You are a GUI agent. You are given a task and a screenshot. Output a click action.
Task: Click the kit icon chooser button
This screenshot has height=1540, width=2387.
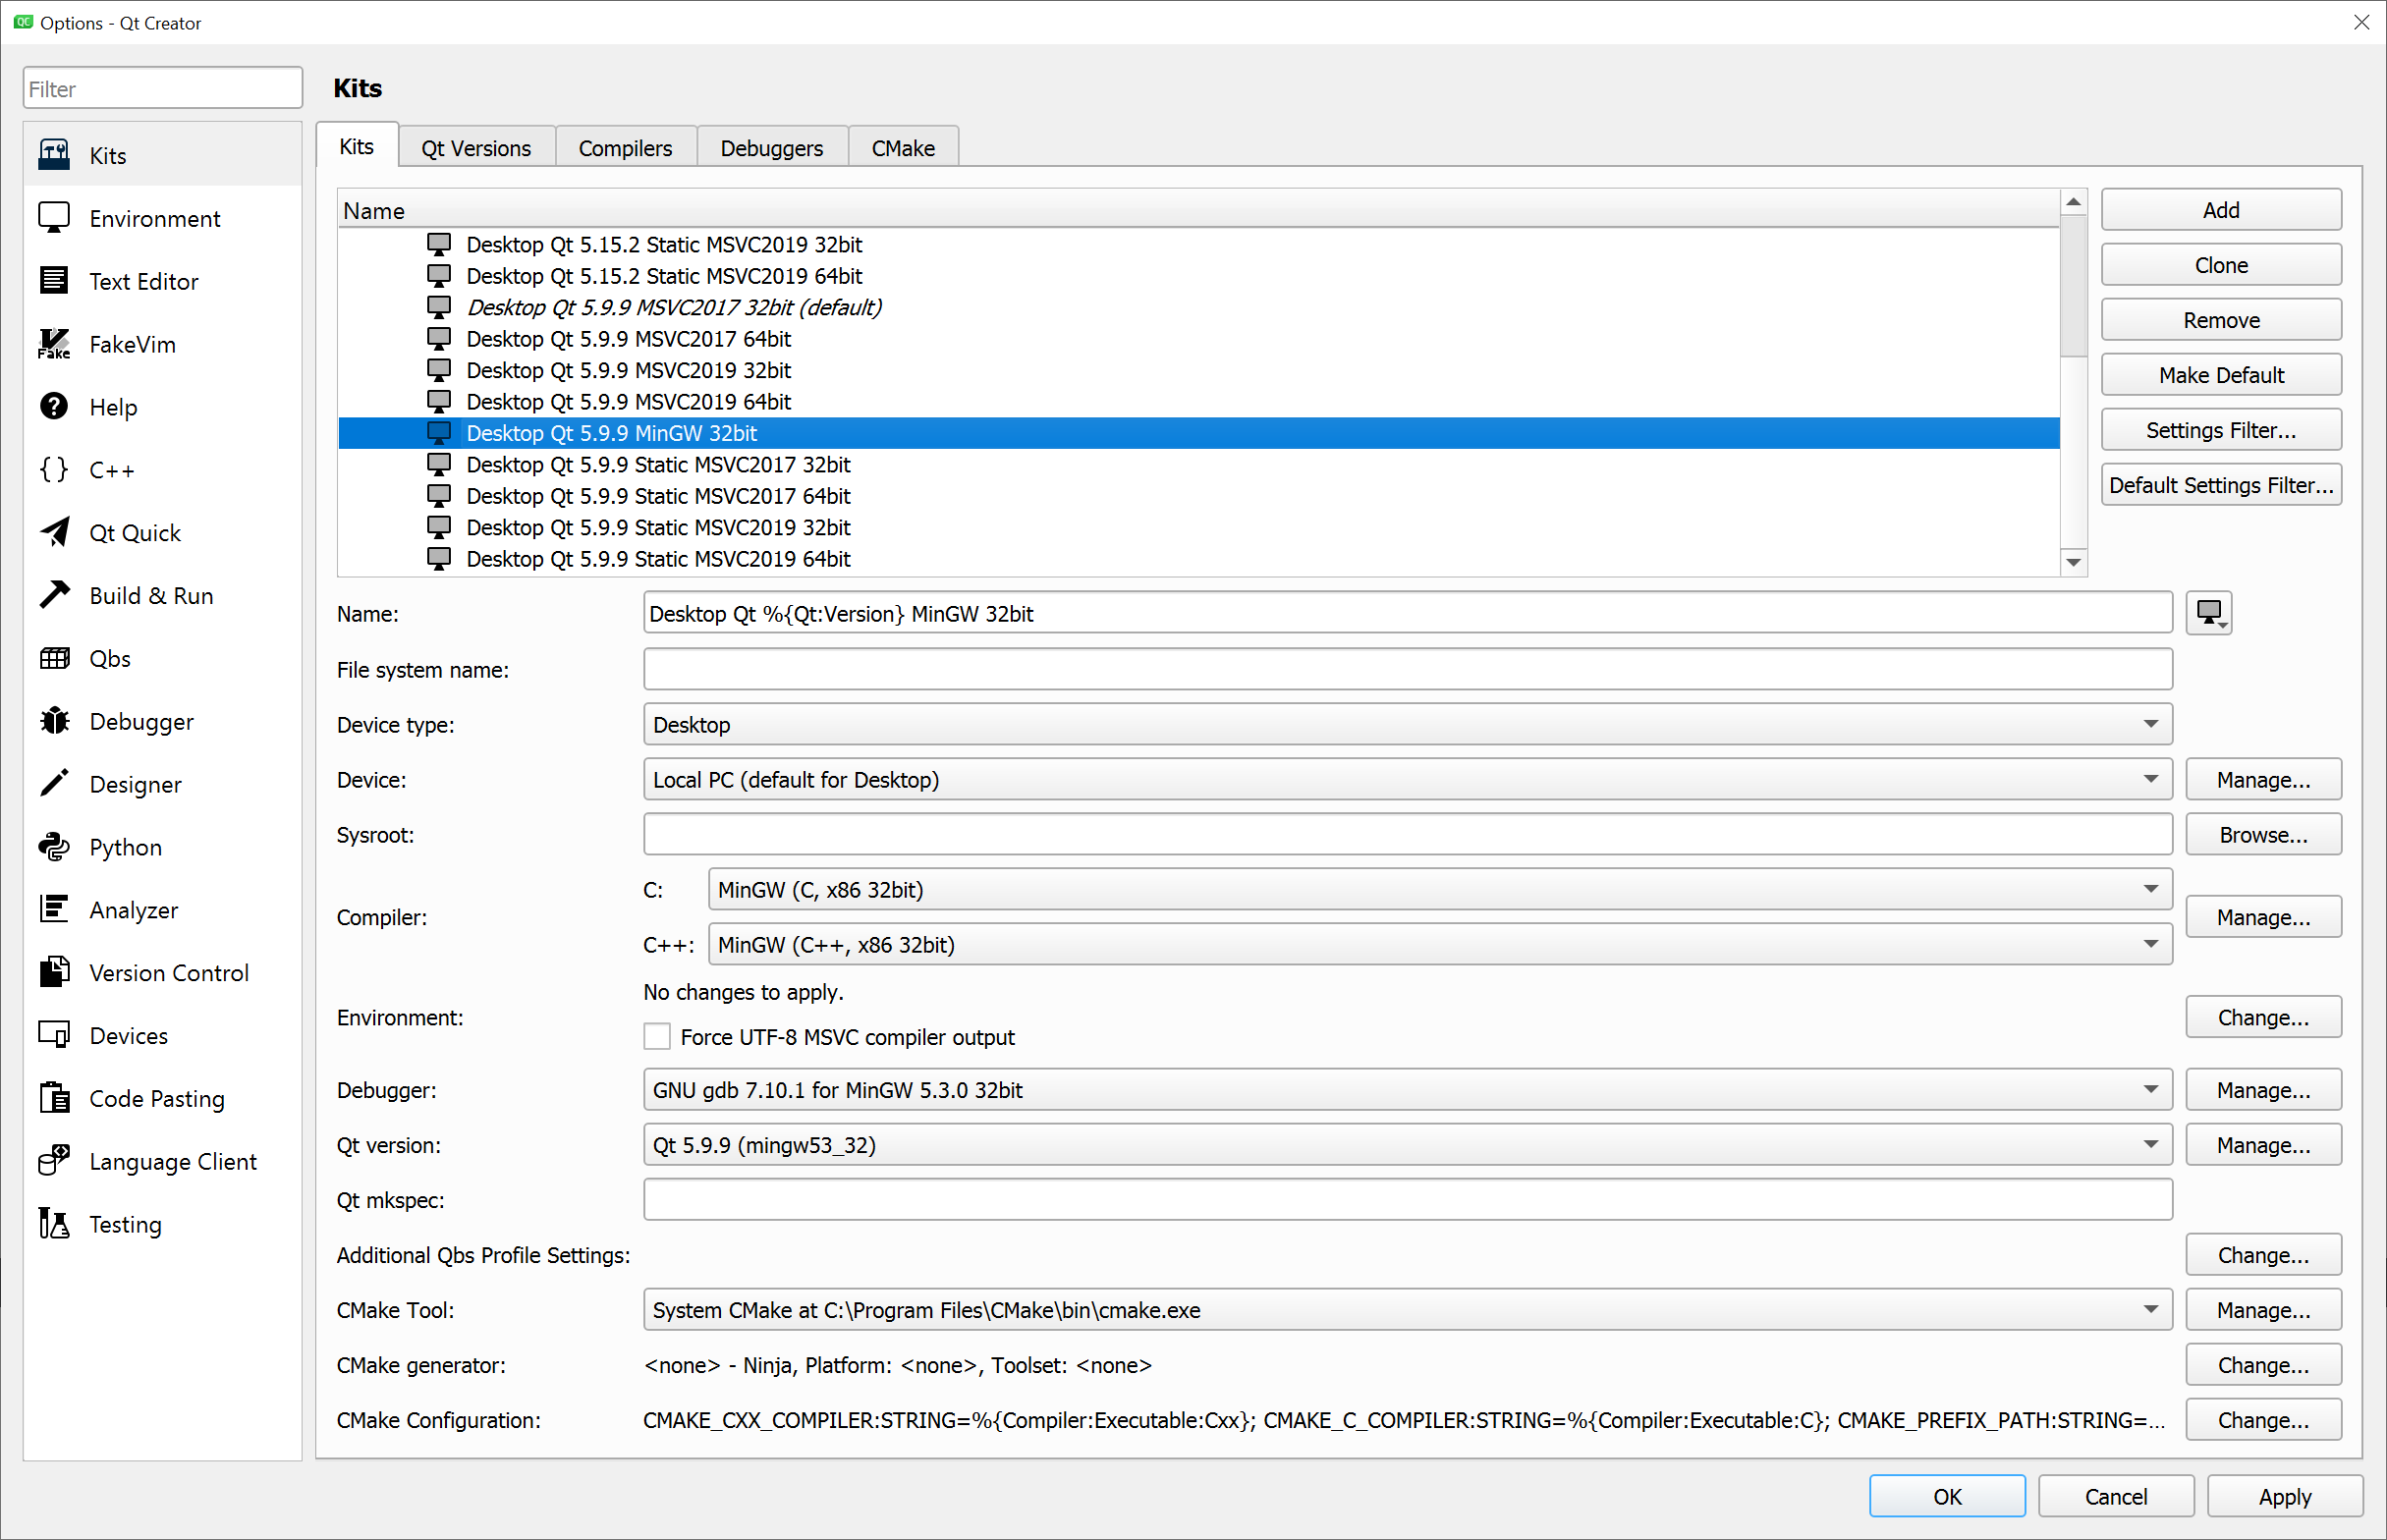pos(2208,614)
